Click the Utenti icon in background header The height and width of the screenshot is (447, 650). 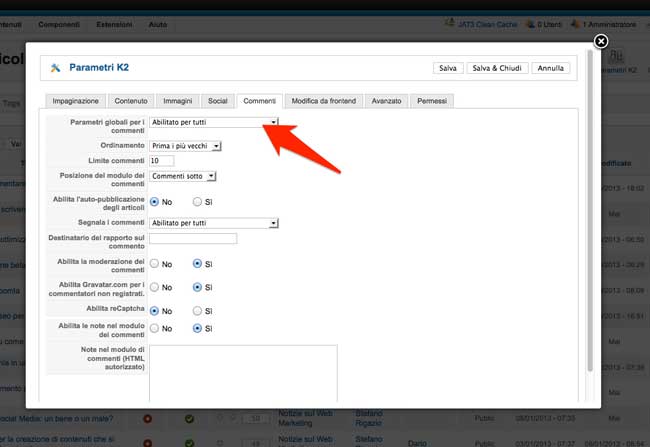[x=530, y=24]
